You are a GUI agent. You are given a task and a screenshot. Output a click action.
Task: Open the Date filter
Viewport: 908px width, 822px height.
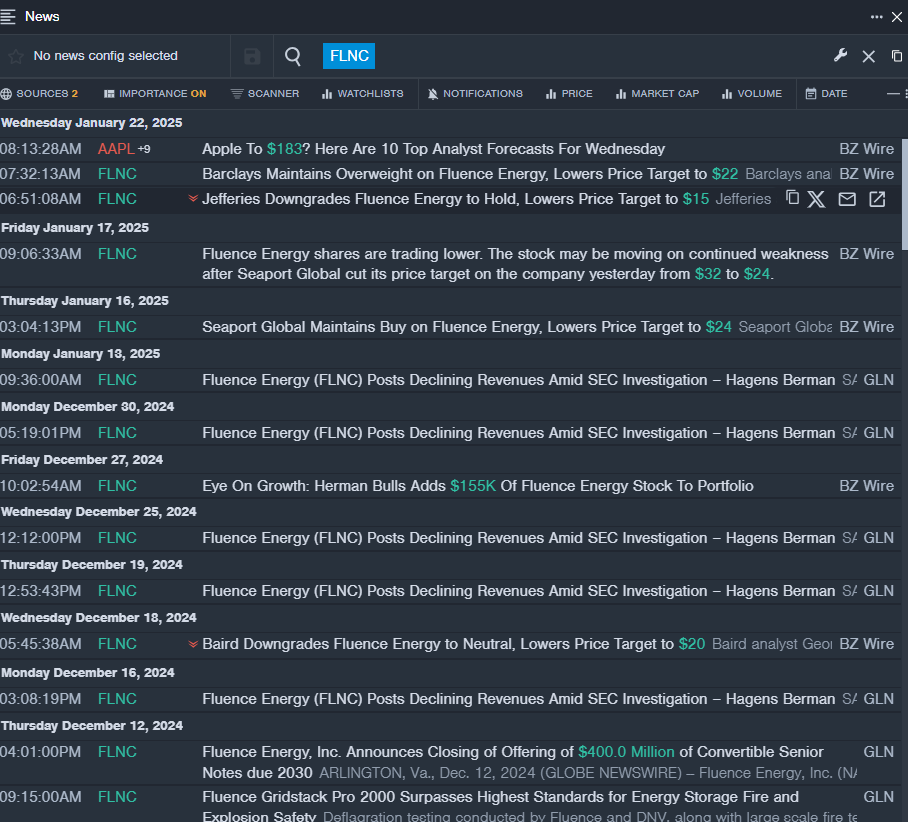[x=826, y=94]
